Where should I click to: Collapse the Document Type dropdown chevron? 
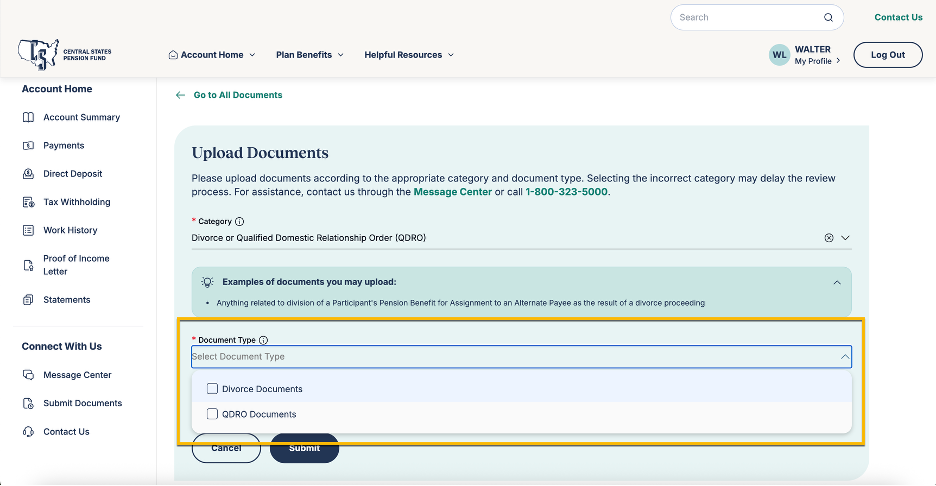(x=845, y=356)
